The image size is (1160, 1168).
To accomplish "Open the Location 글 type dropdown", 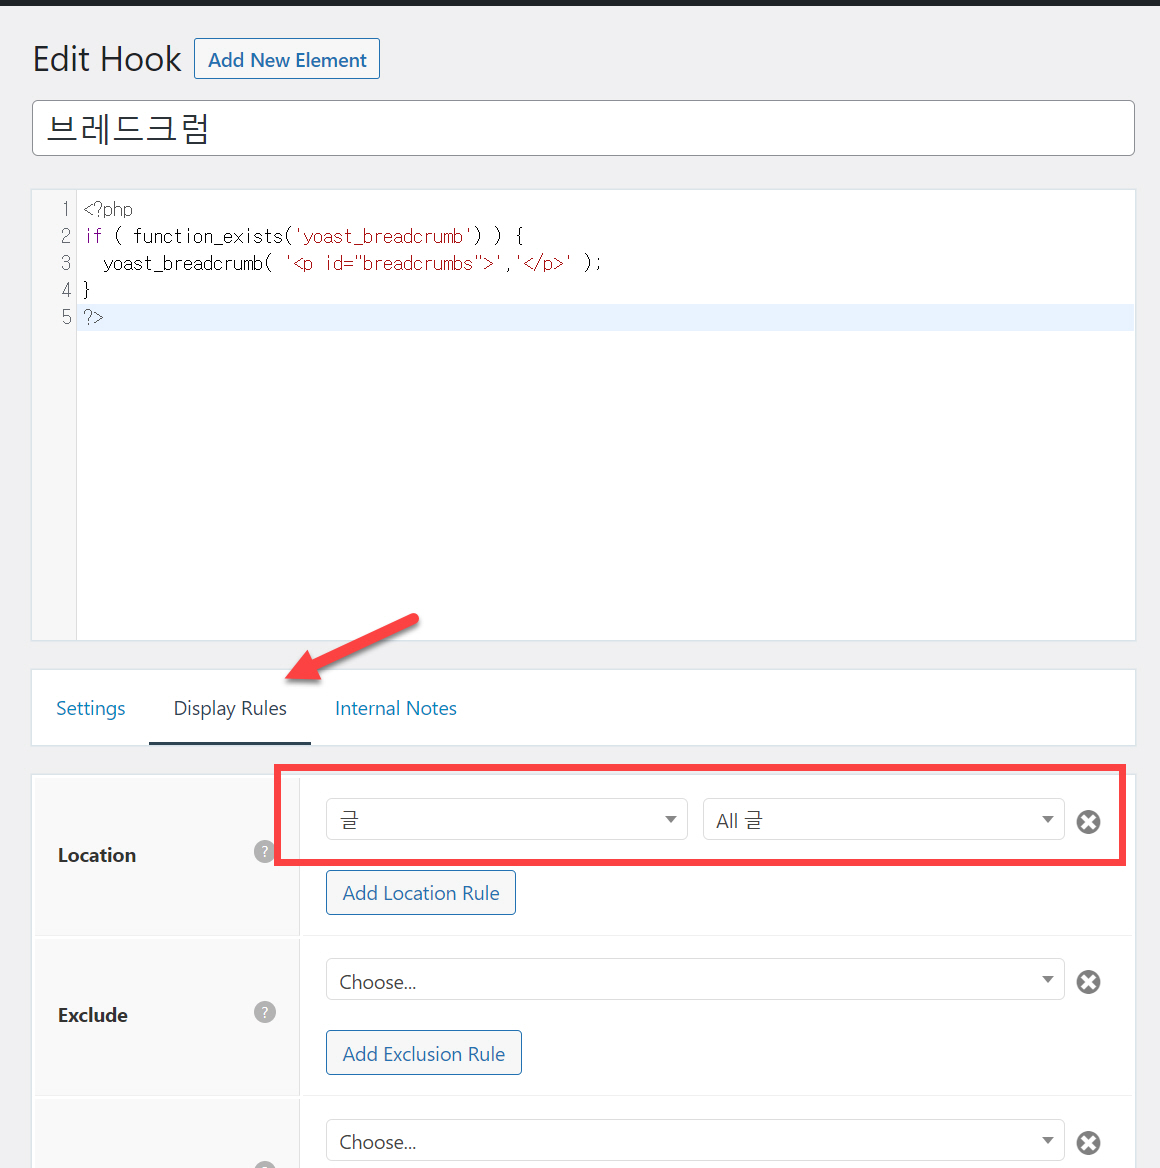I will (x=507, y=819).
